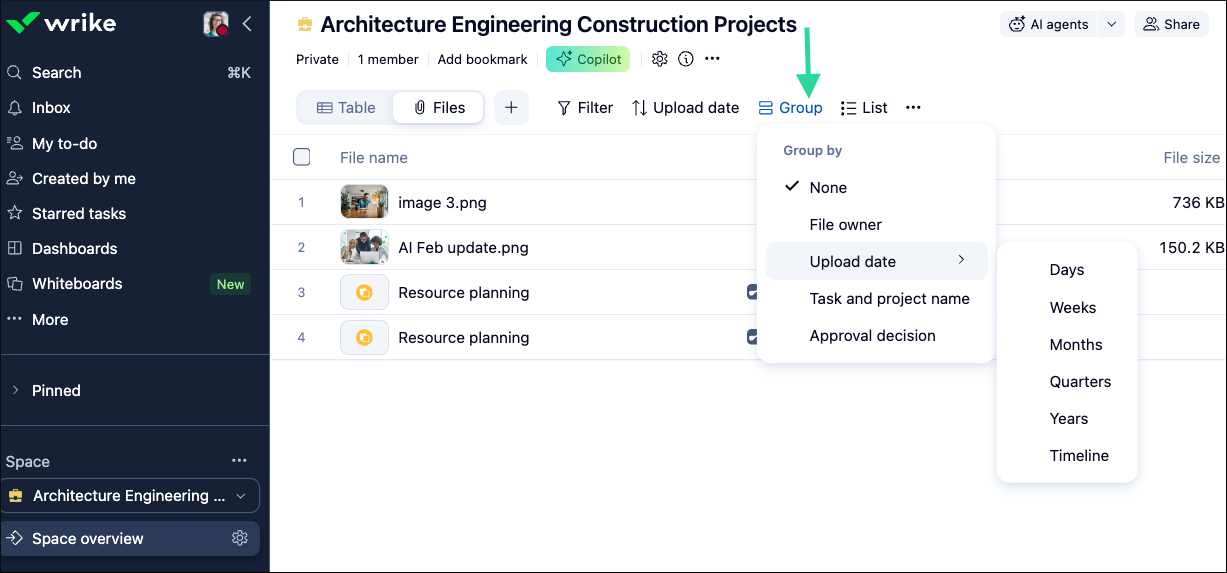Expand the Pinned section
Viewport: 1227px width, 573px height.
click(56, 390)
